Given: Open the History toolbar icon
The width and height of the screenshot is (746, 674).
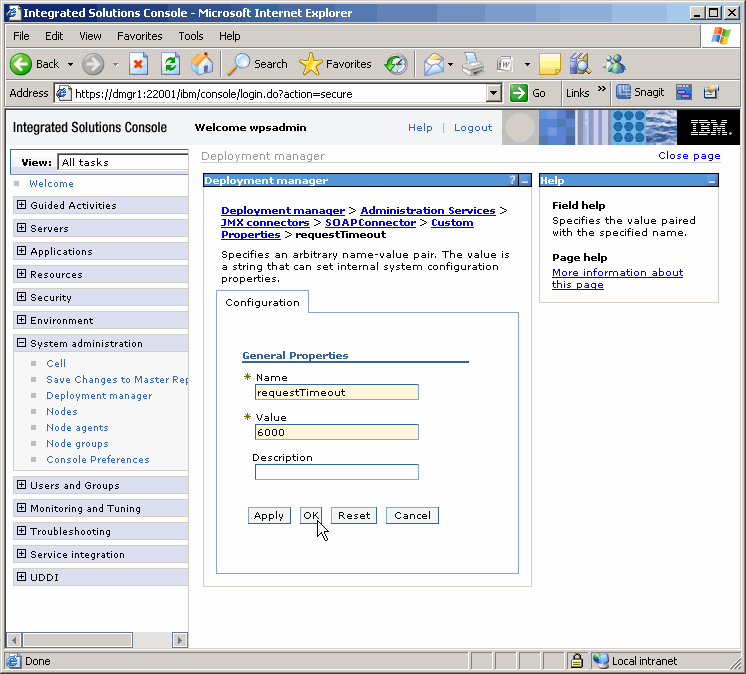Looking at the screenshot, I should point(396,64).
